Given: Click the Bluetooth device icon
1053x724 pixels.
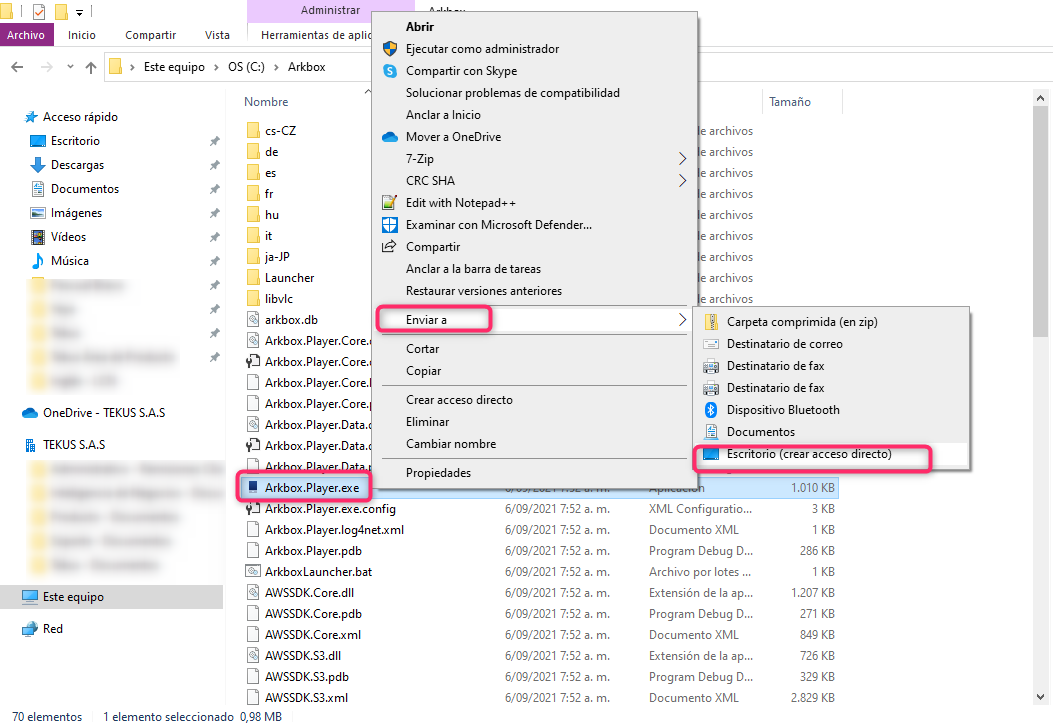Looking at the screenshot, I should [x=711, y=410].
